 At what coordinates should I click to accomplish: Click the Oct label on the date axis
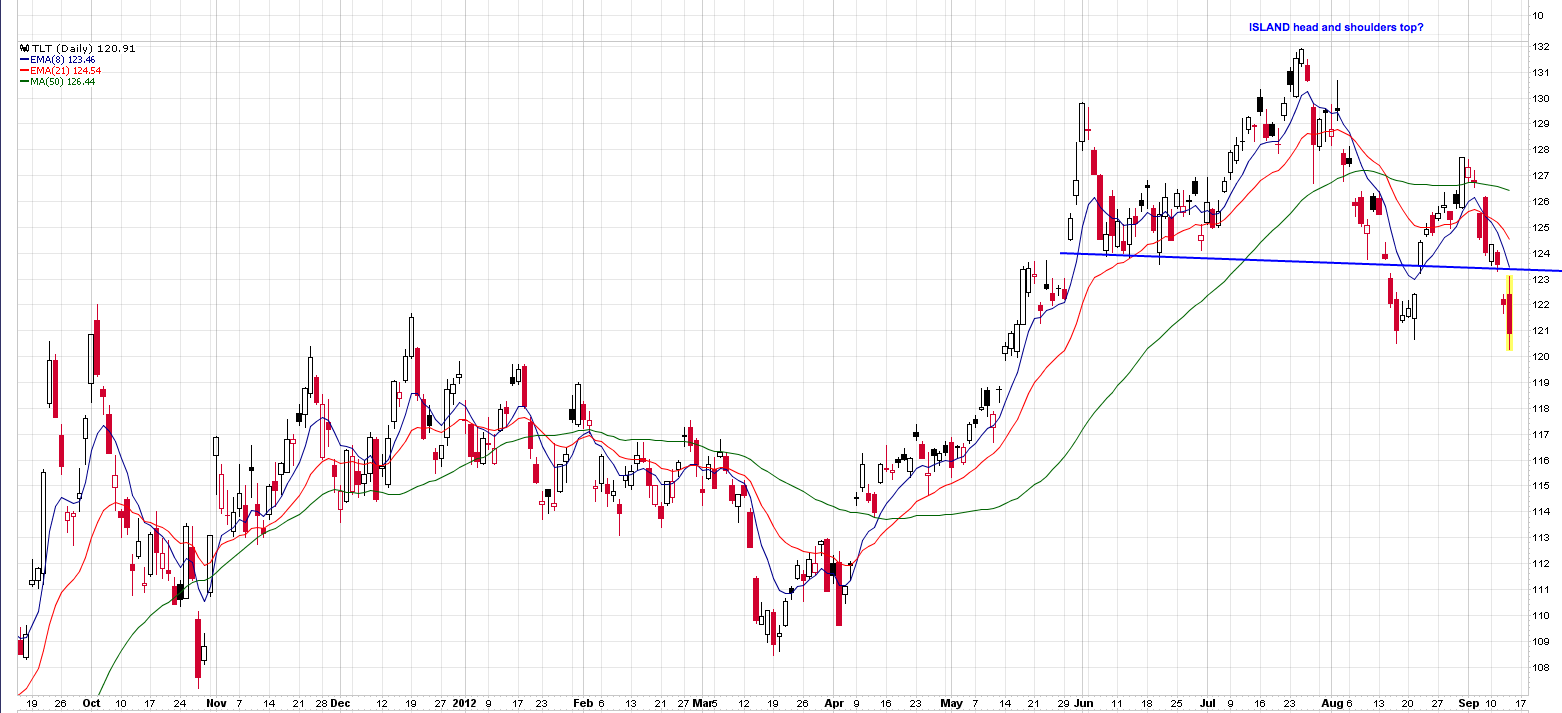[93, 704]
